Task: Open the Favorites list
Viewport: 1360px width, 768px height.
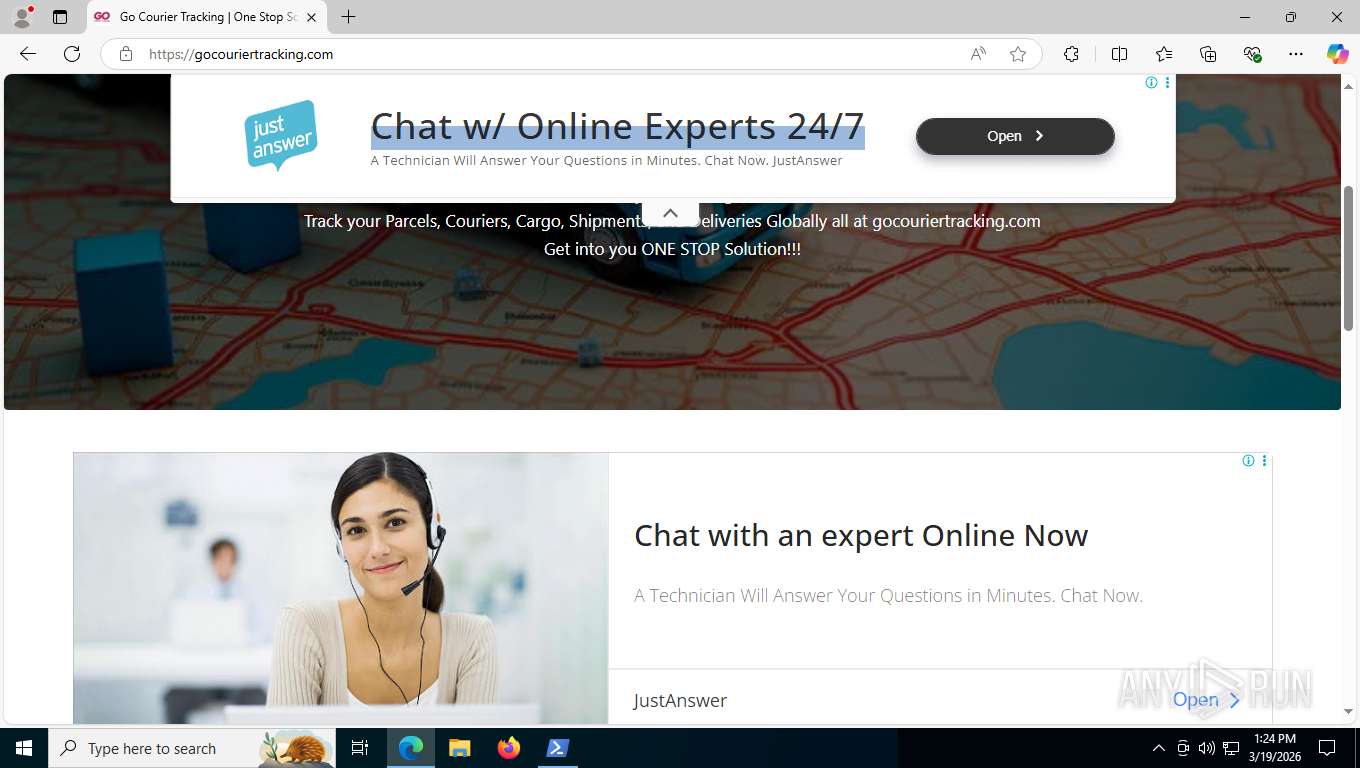Action: point(1164,54)
